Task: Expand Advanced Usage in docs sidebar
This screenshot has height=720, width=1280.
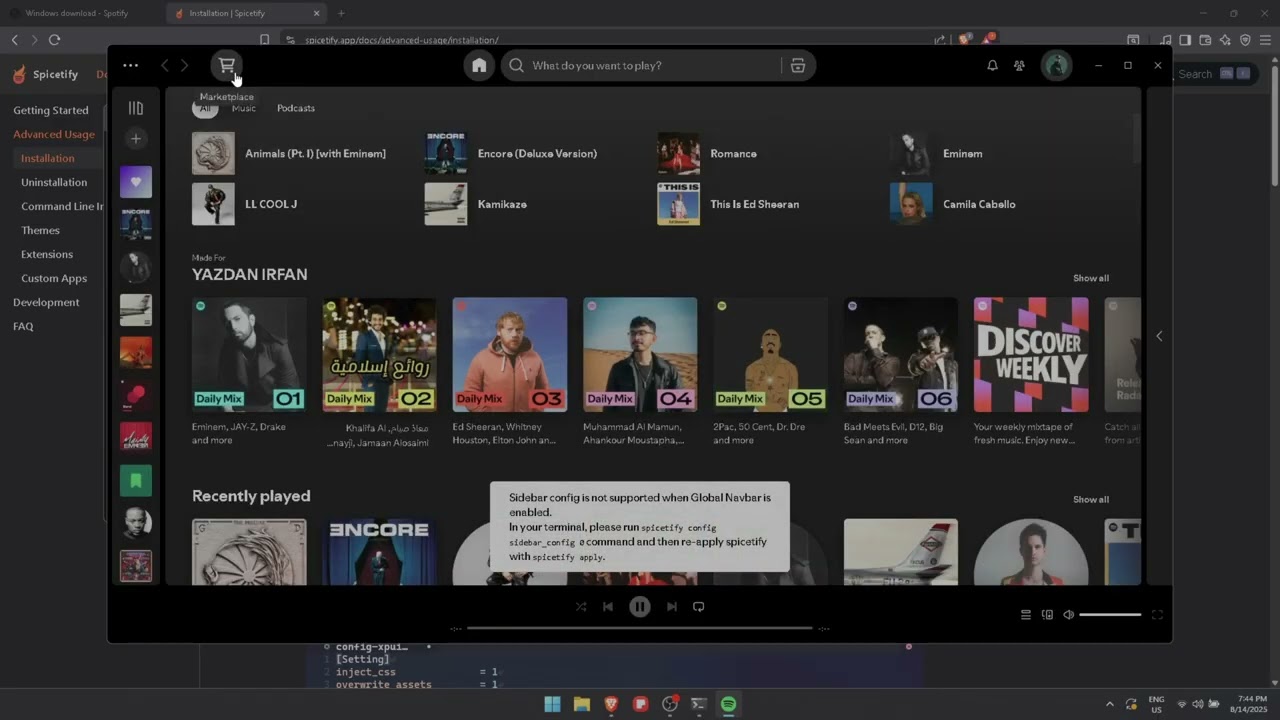Action: [x=54, y=134]
